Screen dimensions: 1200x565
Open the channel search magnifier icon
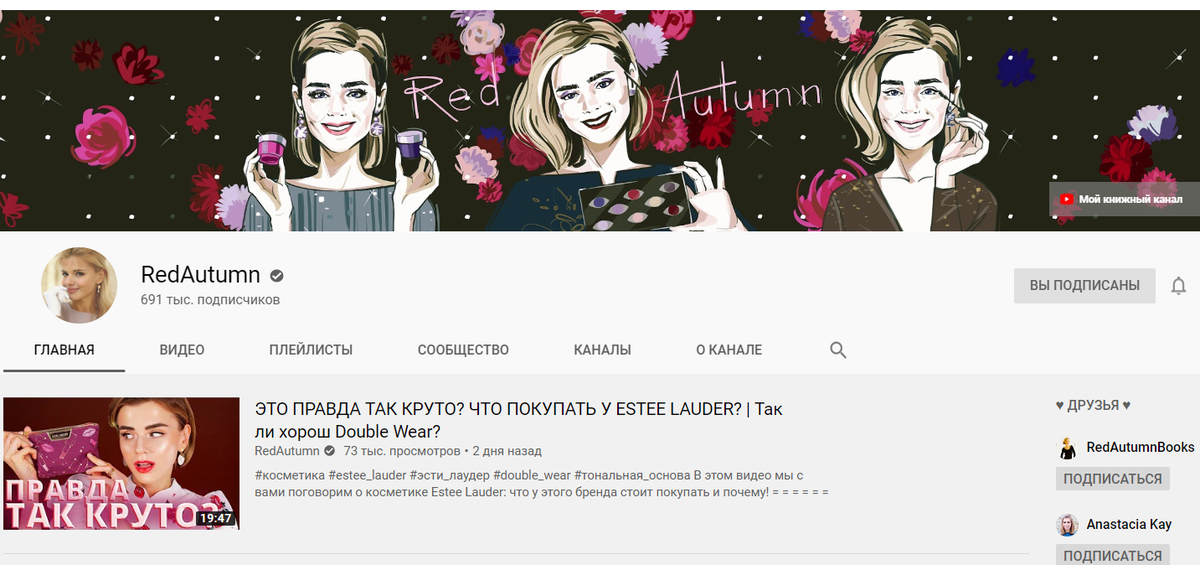tap(838, 350)
